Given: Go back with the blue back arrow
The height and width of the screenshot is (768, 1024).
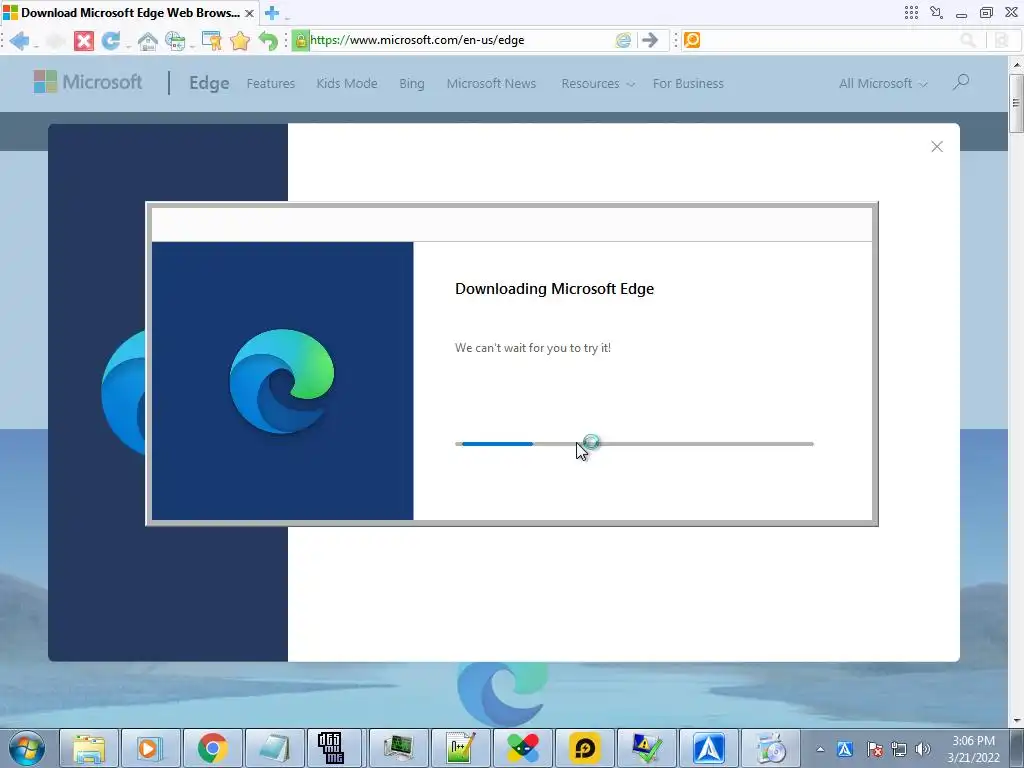Looking at the screenshot, I should coord(19,40).
